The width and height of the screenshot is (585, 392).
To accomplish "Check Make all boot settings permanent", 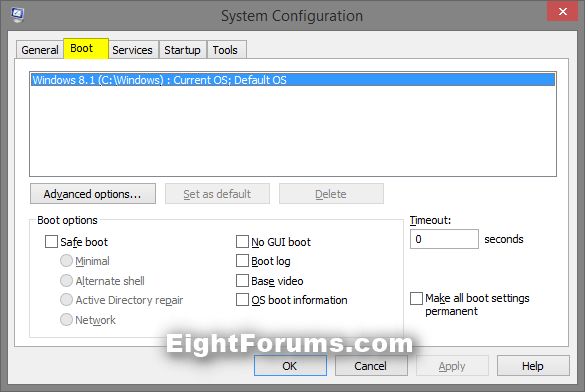I will click(x=416, y=298).
